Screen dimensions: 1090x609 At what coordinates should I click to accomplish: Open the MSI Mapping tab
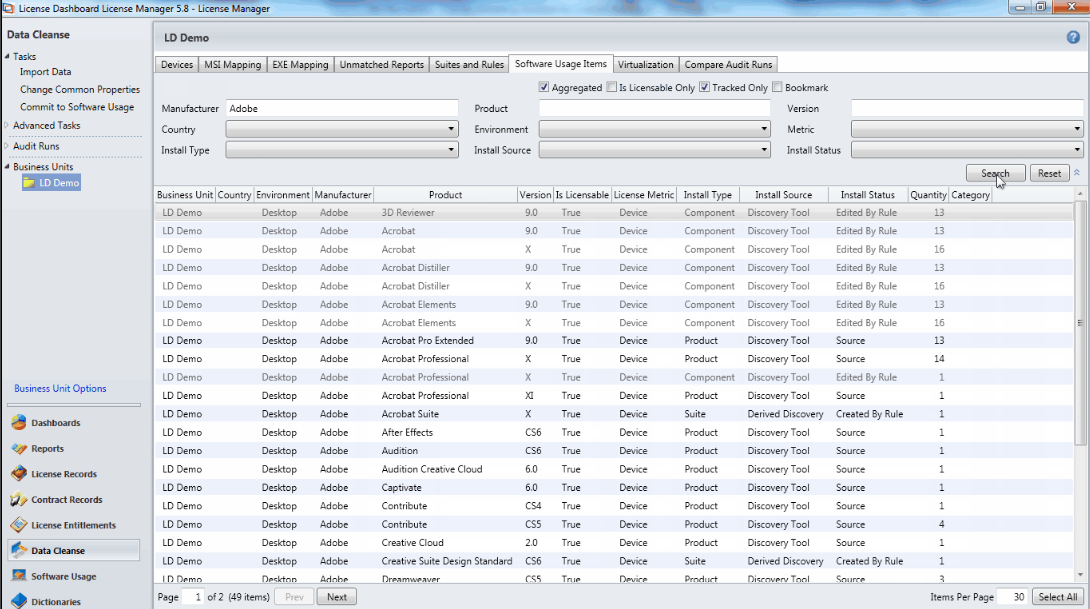[x=232, y=65]
